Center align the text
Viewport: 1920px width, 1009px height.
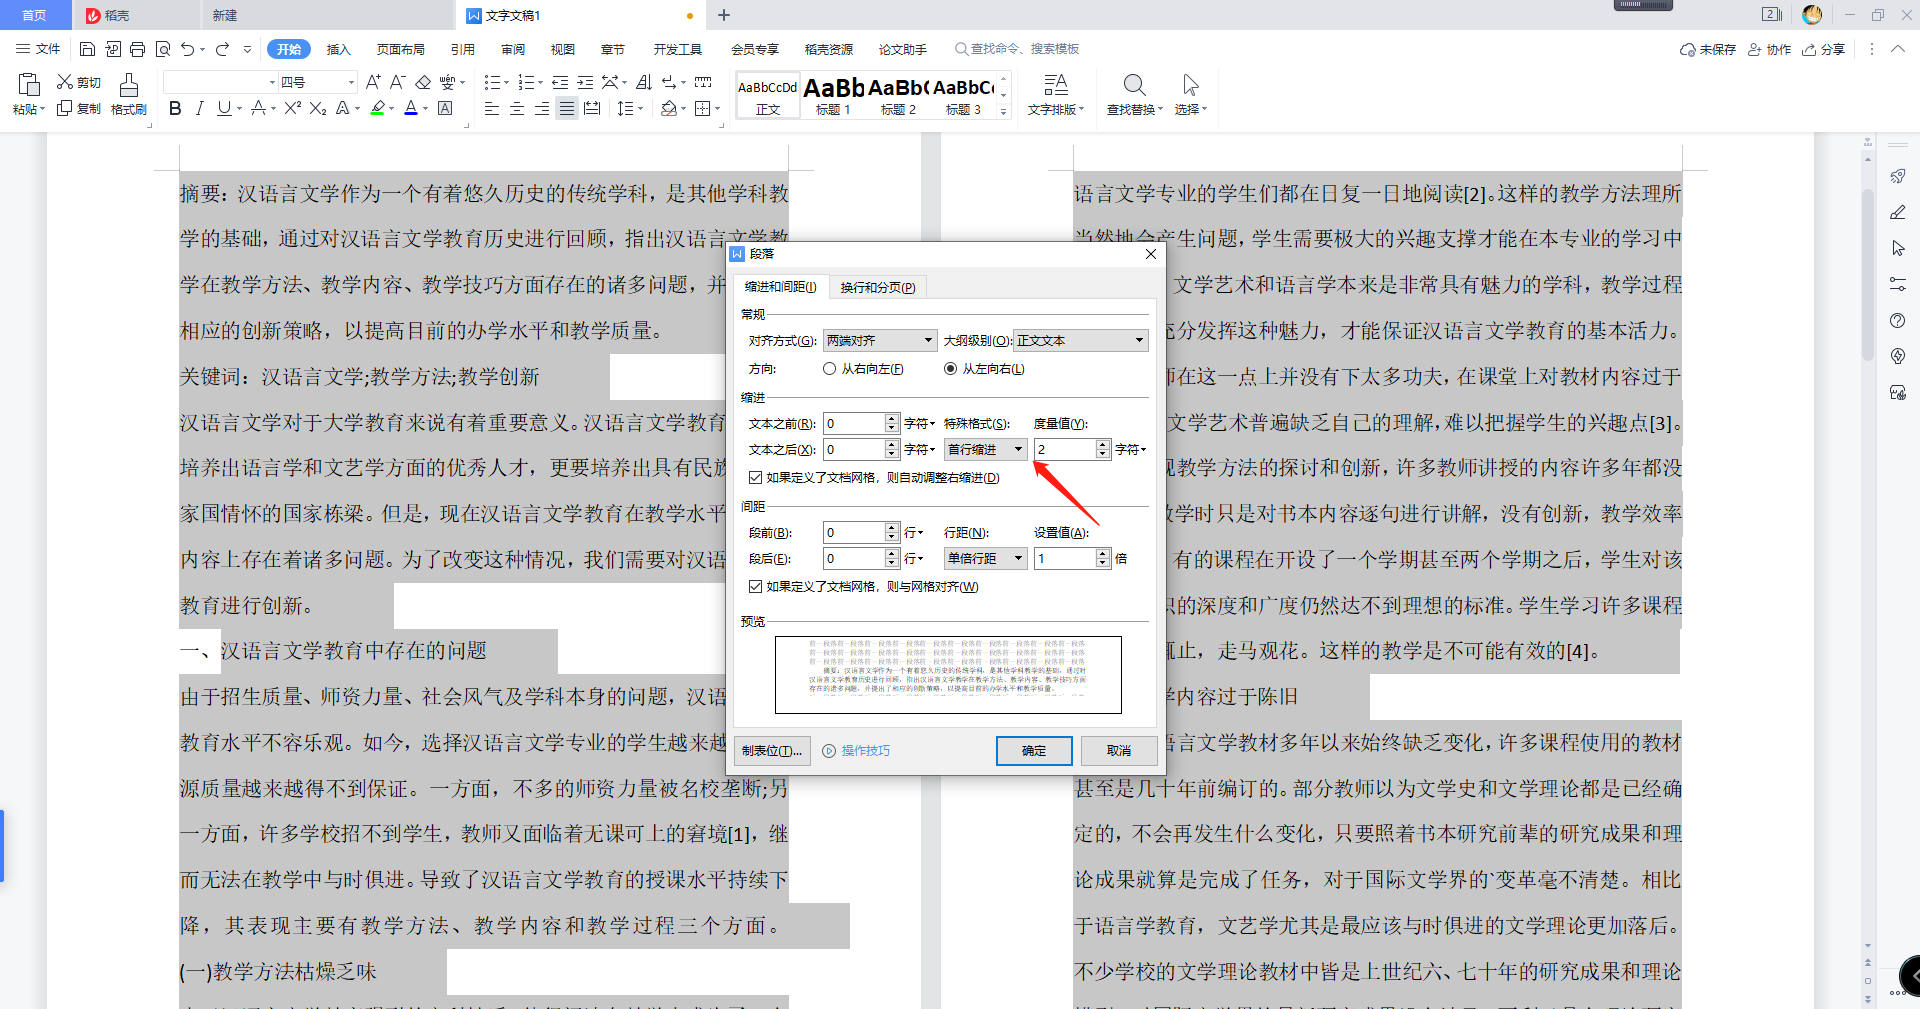point(517,108)
